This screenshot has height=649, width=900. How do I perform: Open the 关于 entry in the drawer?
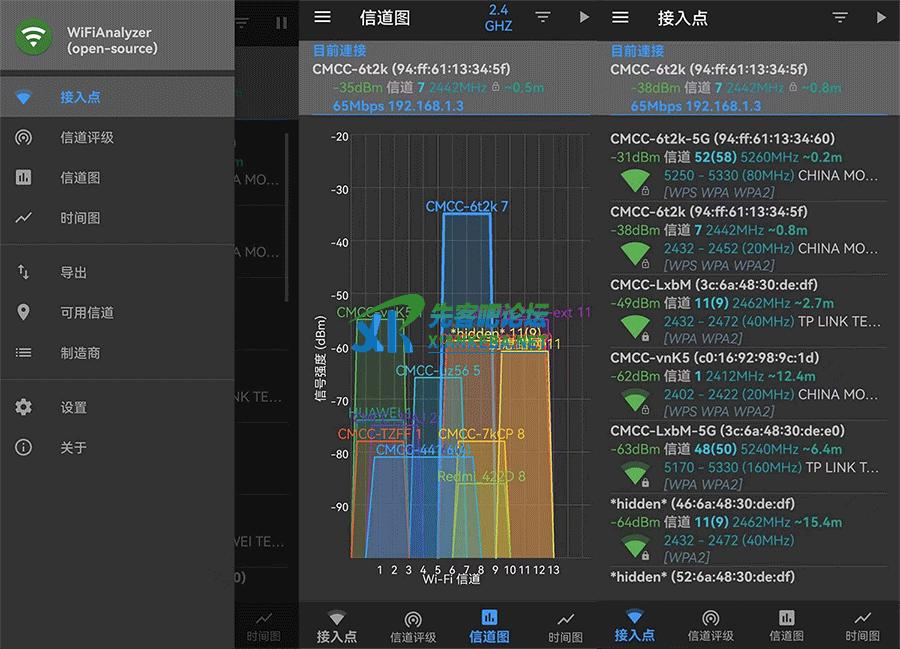(73, 448)
